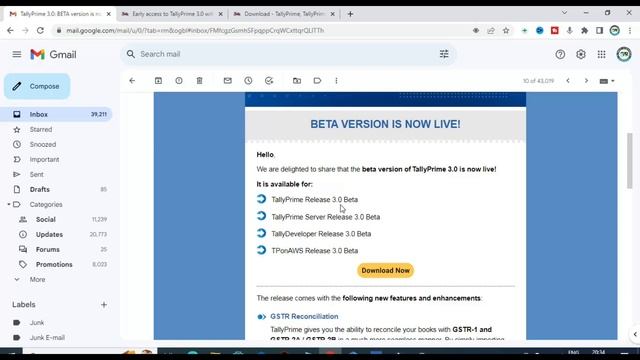Open the browser extensions puzzle icon
Image resolution: width=640 pixels, height=360 pixels.
point(584,31)
